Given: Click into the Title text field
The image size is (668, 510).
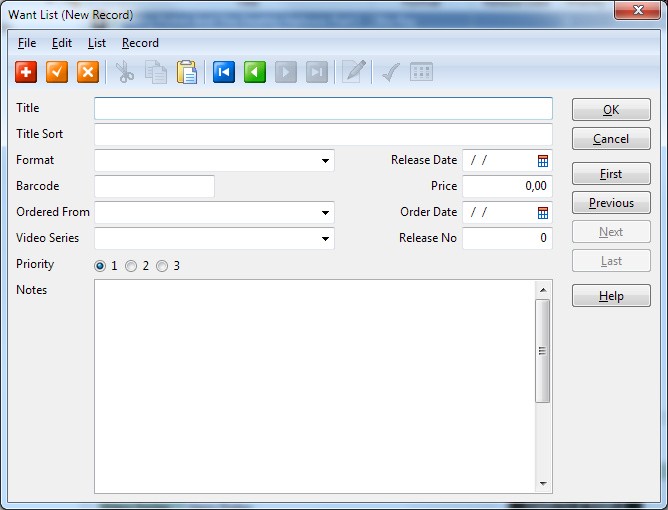Looking at the screenshot, I should pyautogui.click(x=323, y=108).
